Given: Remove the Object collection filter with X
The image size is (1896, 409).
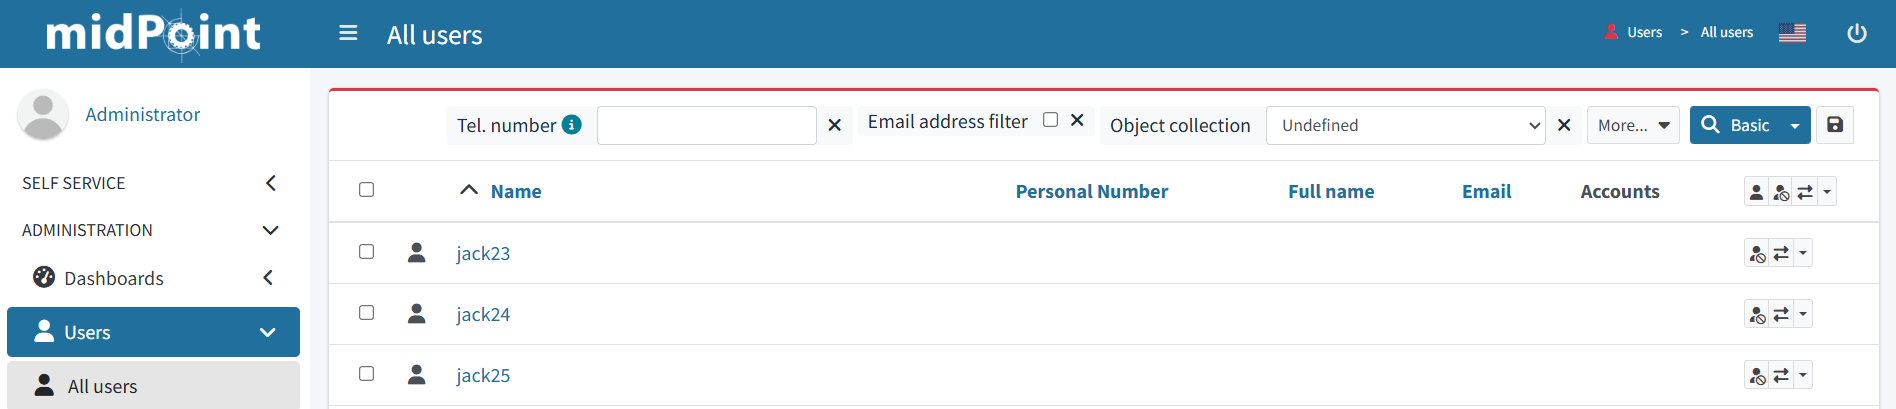Looking at the screenshot, I should pos(1564,125).
